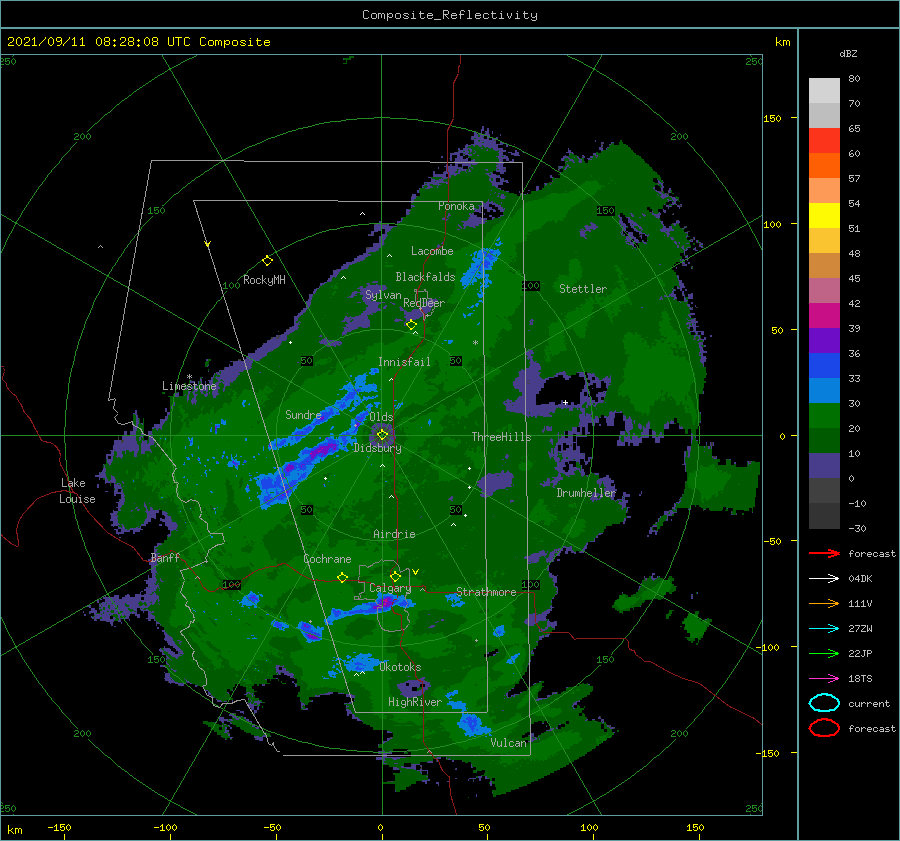Click the HighRiver city label
The image size is (900, 841).
click(415, 702)
